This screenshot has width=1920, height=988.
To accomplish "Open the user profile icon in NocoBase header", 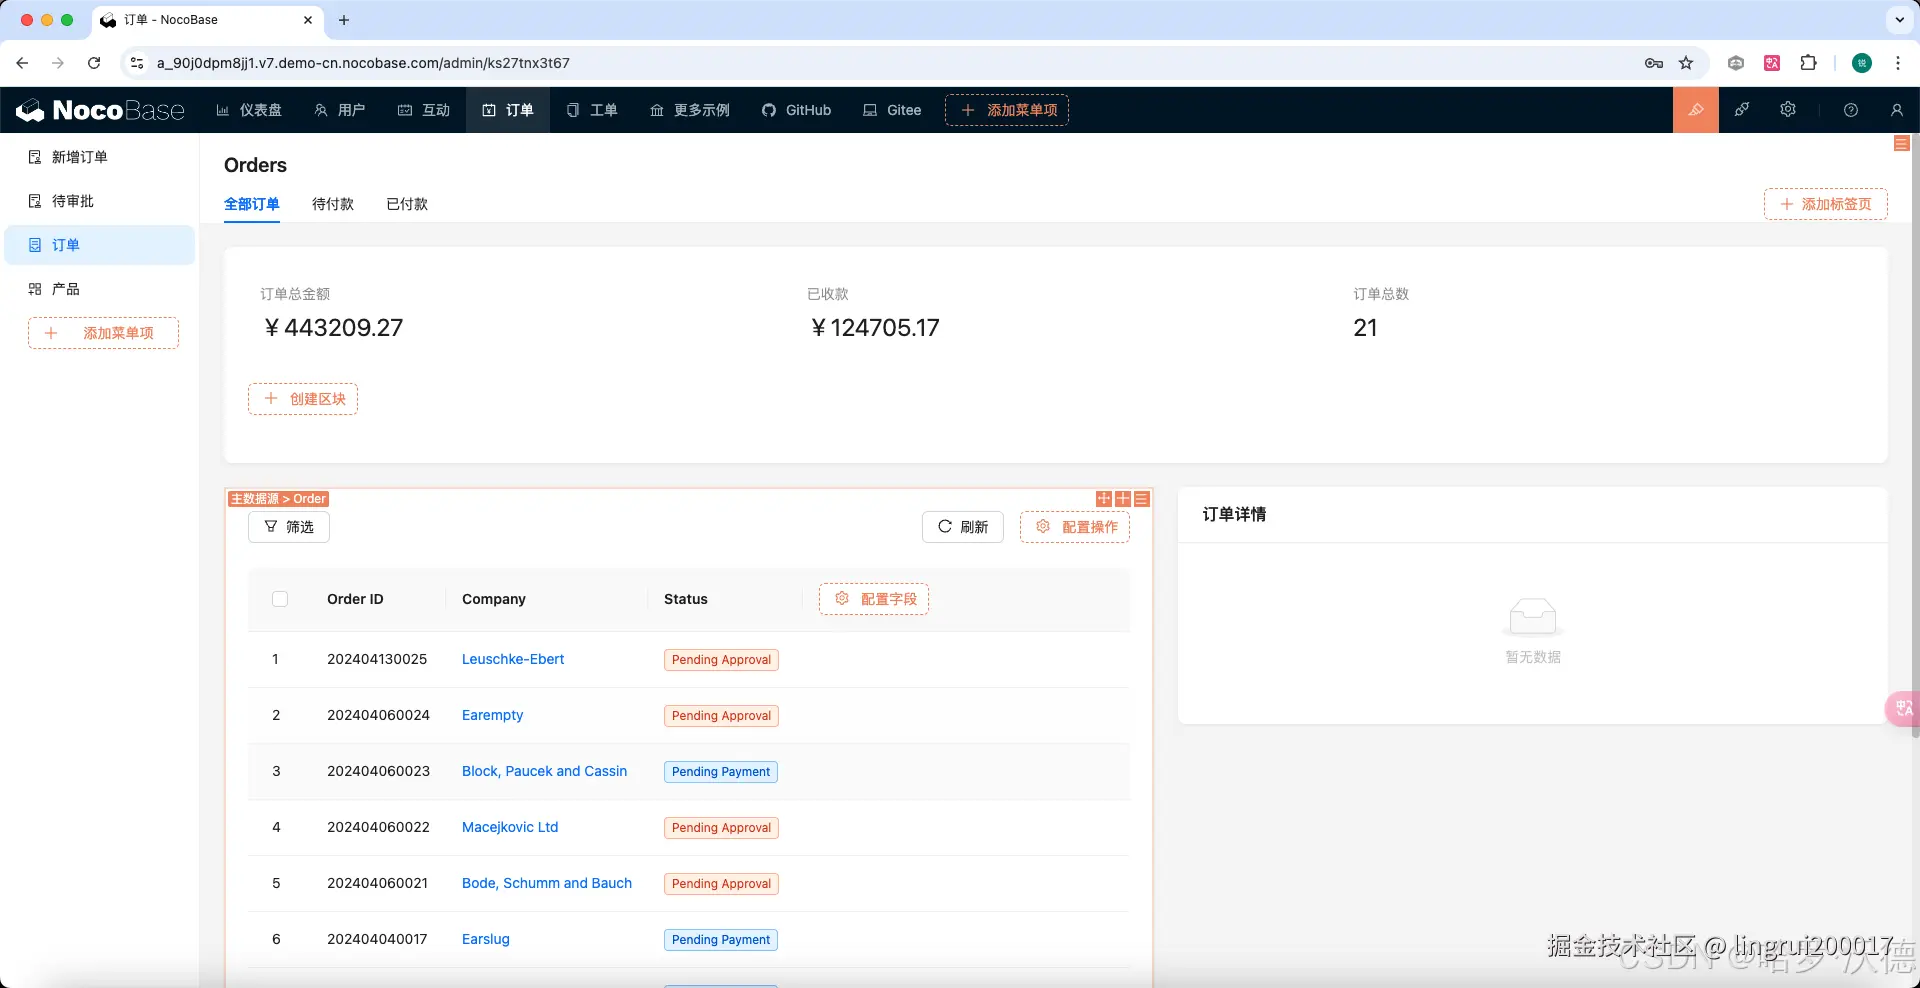I will pos(1897,110).
